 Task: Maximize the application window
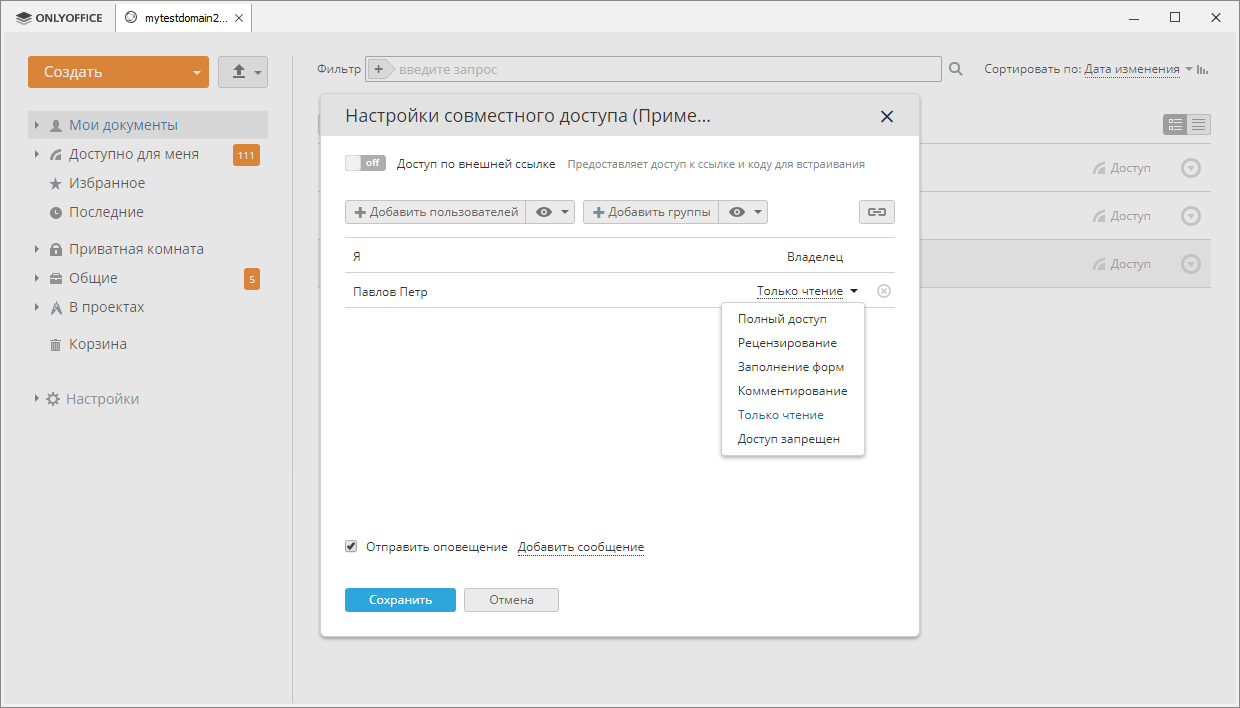point(1175,17)
